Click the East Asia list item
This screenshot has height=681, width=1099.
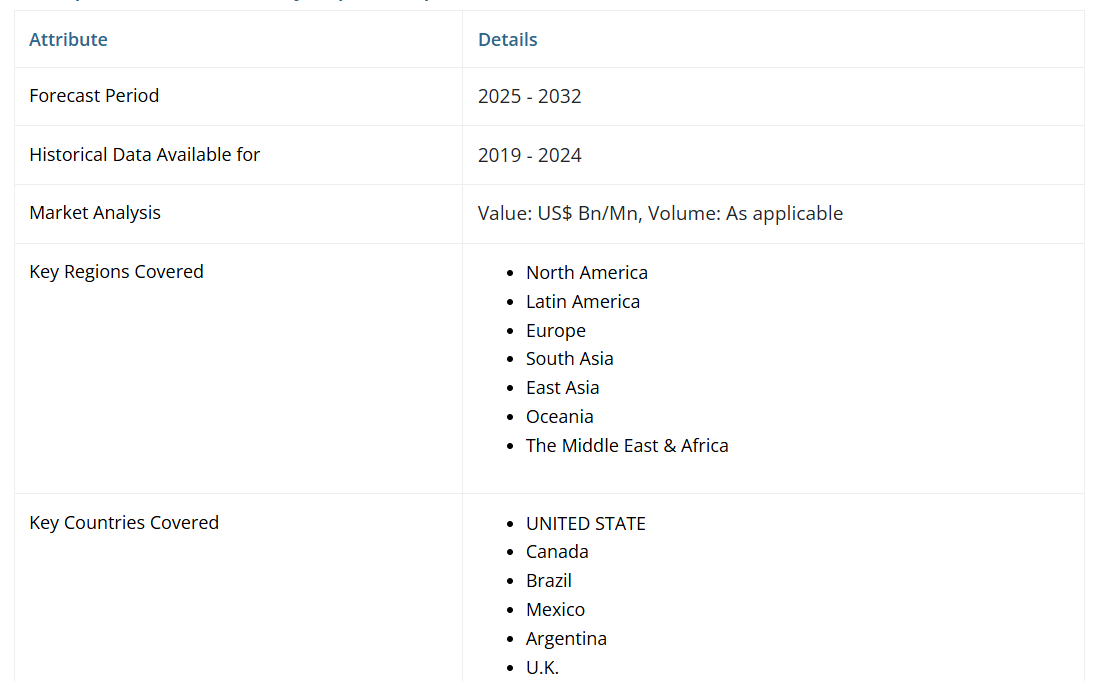pyautogui.click(x=562, y=388)
